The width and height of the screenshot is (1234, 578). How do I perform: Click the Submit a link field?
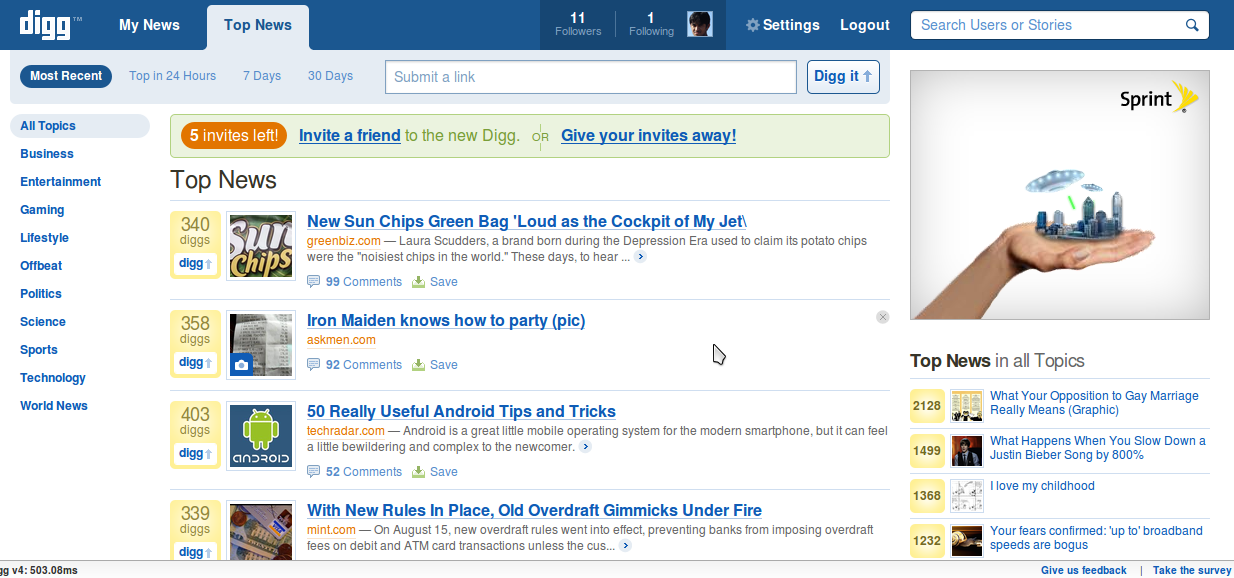pos(590,77)
